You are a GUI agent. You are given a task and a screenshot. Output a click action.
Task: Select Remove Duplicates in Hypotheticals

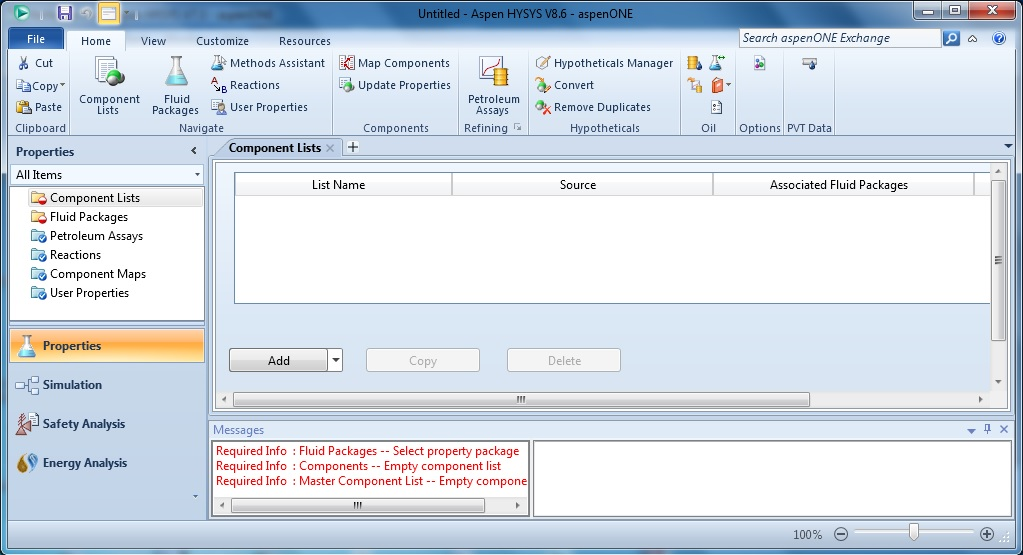pyautogui.click(x=592, y=107)
